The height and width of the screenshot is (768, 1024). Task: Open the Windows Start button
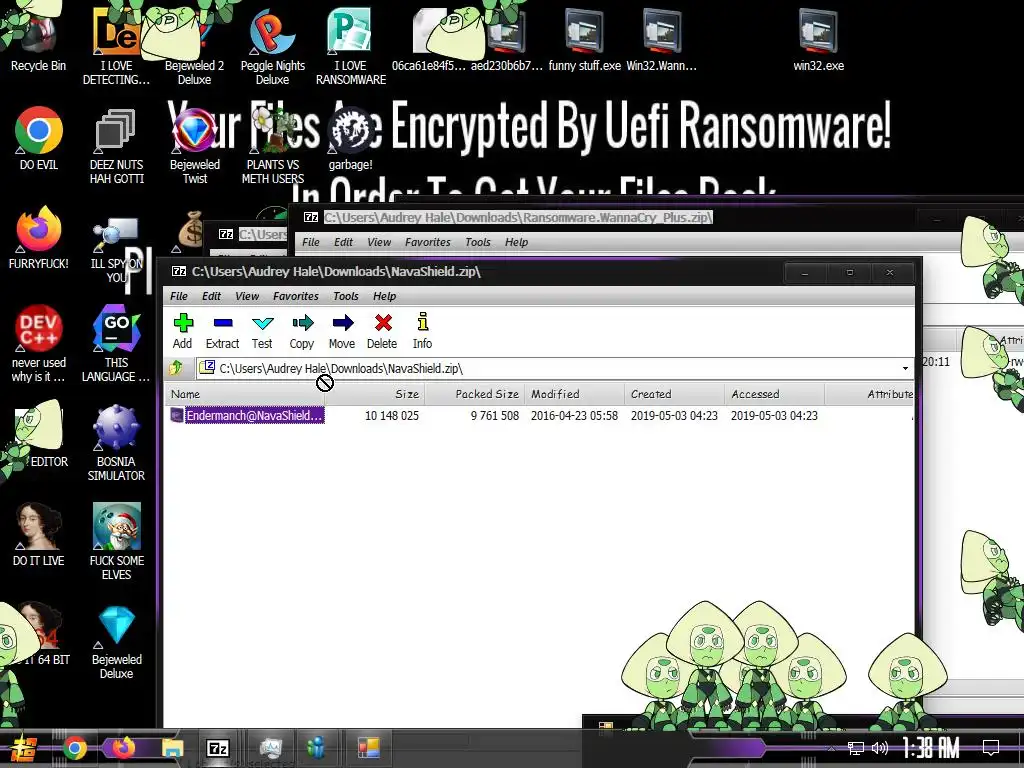pos(23,748)
